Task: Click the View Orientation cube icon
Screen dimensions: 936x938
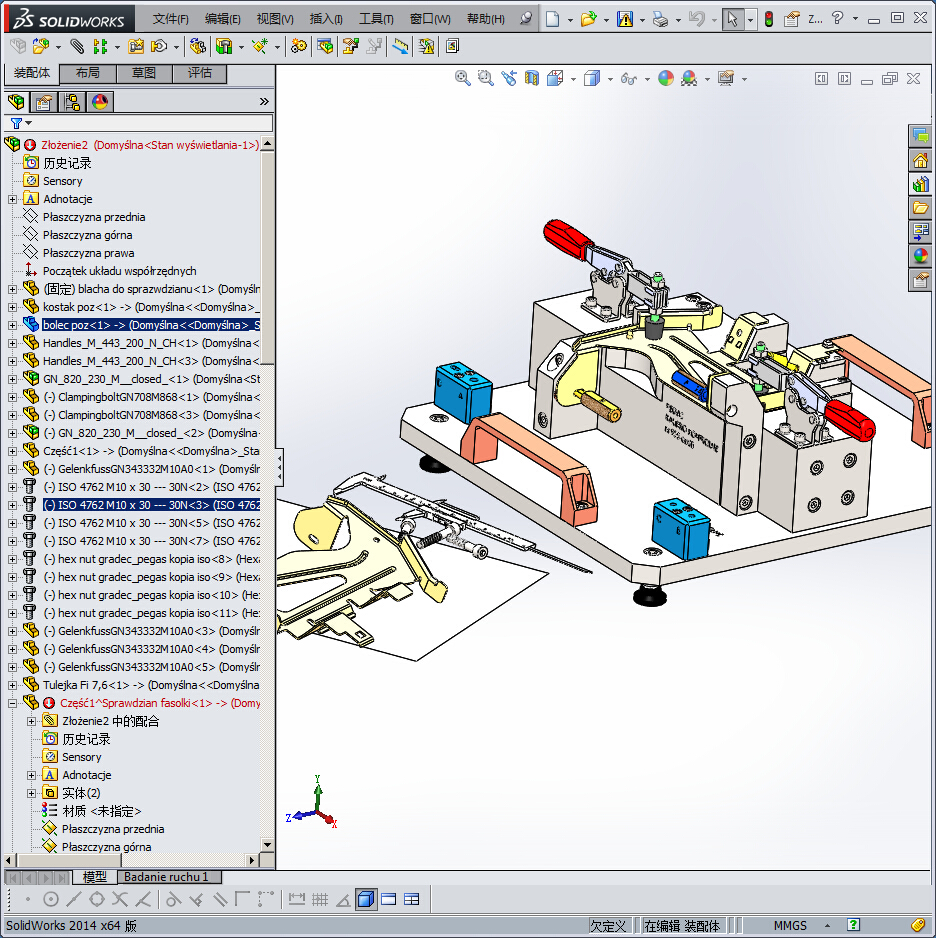Action: click(x=555, y=78)
